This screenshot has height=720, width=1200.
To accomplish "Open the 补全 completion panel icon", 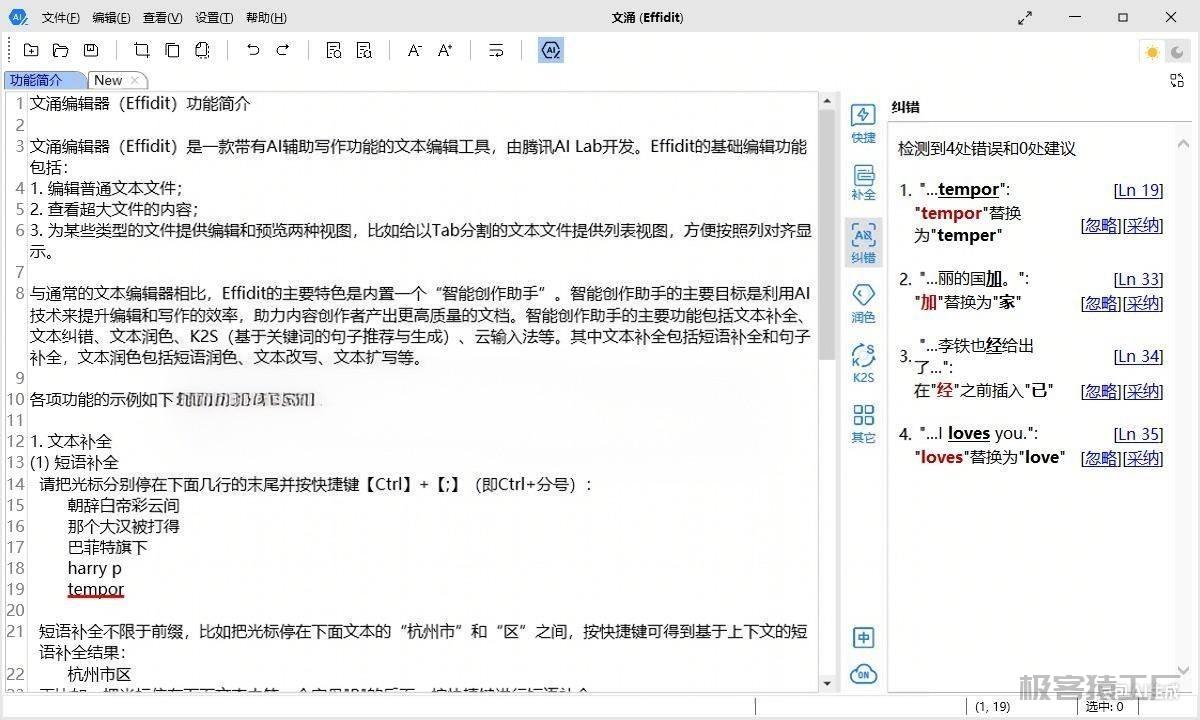I will click(863, 183).
